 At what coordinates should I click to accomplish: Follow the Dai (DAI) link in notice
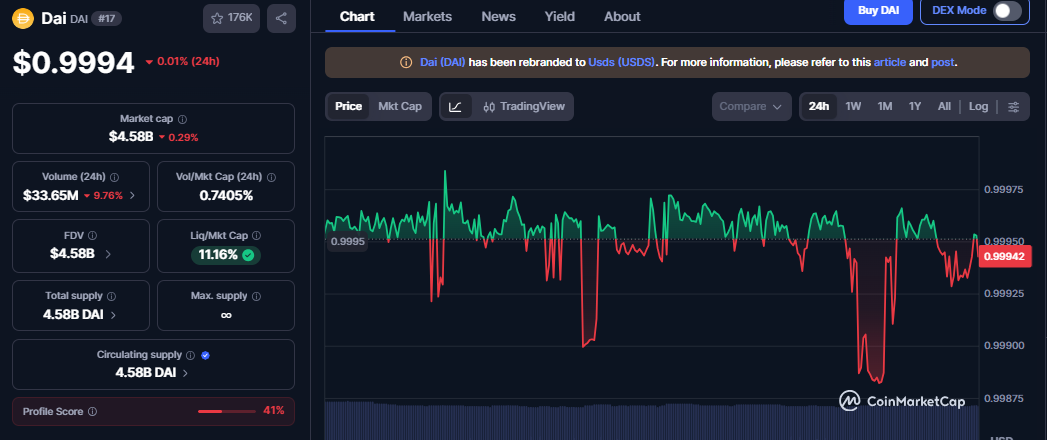(443, 62)
